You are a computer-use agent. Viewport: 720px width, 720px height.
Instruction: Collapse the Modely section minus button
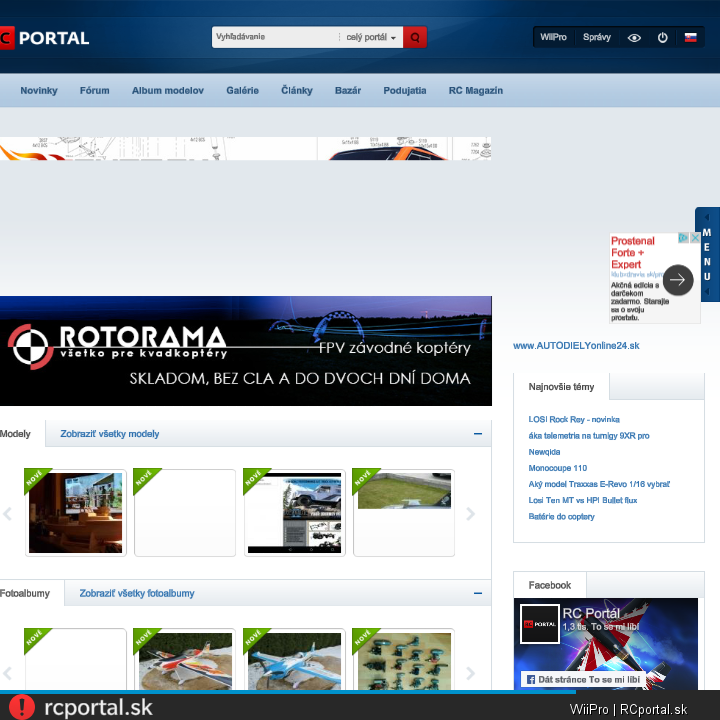pyautogui.click(x=478, y=433)
